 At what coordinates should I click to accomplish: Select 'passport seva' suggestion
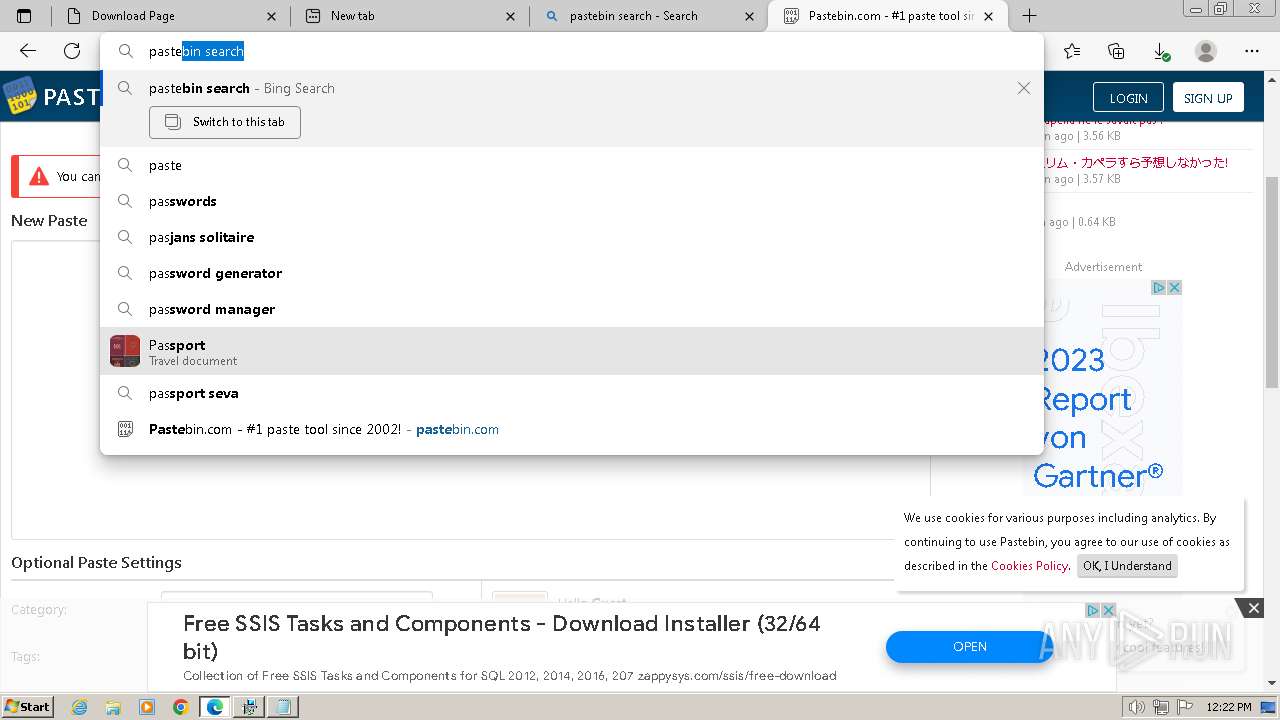571,393
